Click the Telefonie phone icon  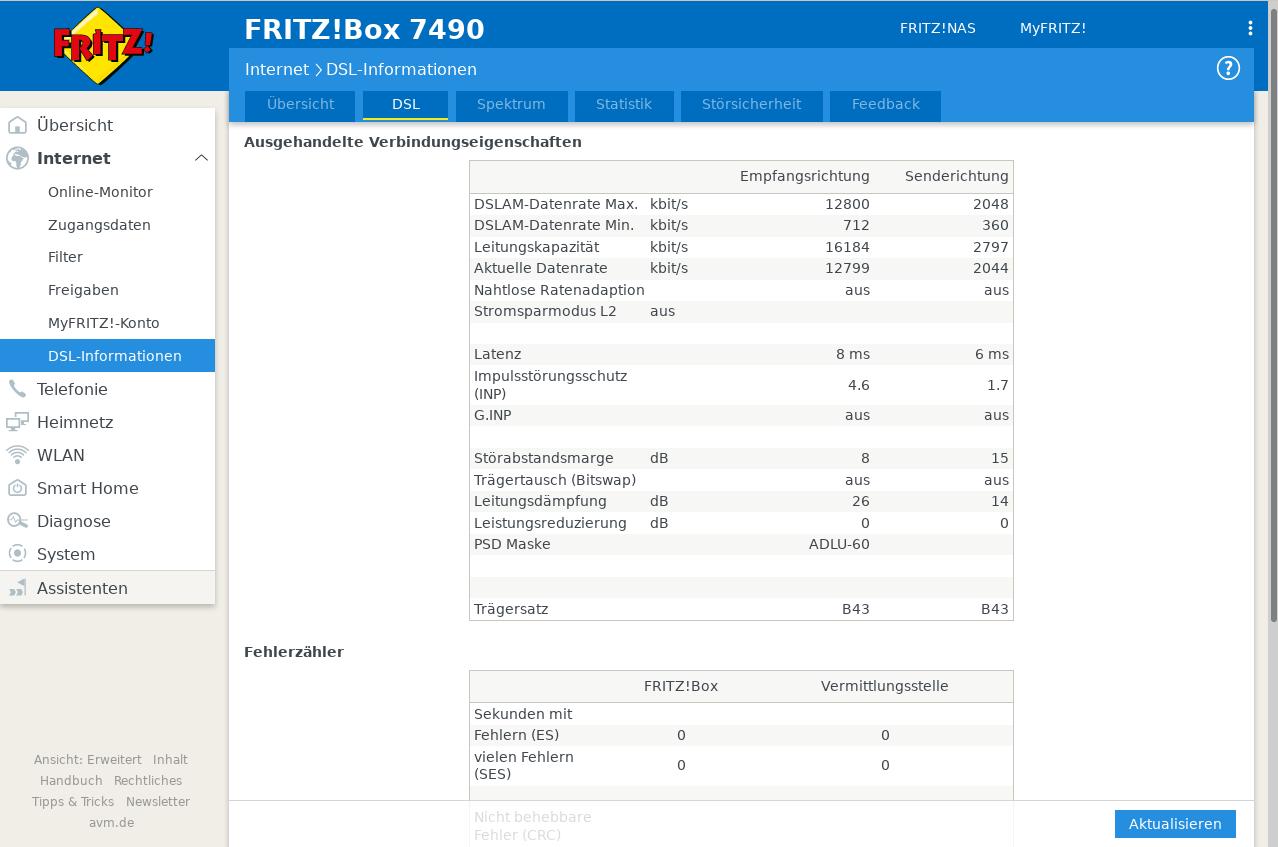coord(17,389)
